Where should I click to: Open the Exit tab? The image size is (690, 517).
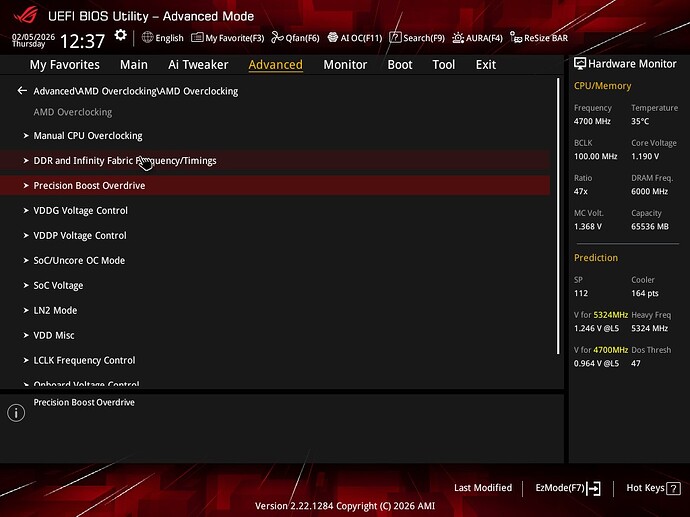click(486, 65)
